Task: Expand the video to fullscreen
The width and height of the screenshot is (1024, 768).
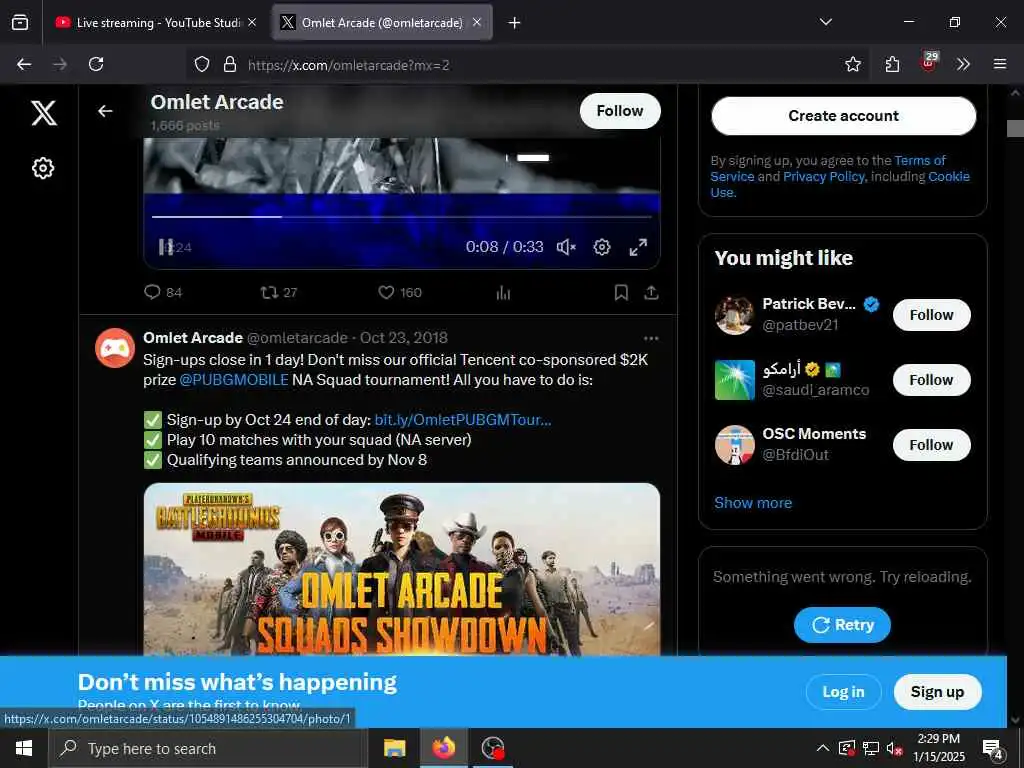Action: tap(638, 247)
